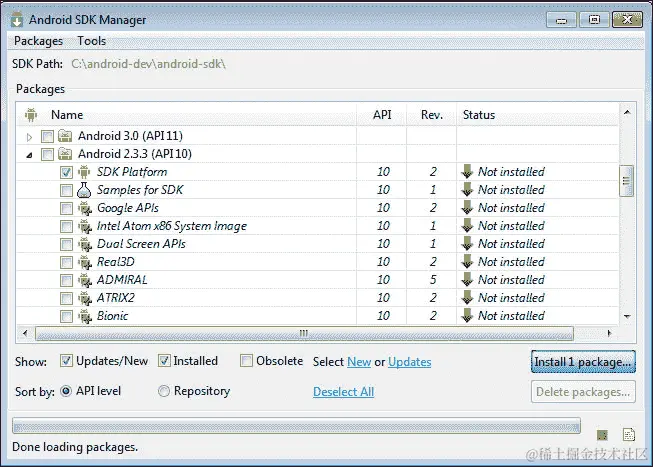The image size is (653, 467).
Task: Click the Updates link to select updates
Action: [409, 362]
